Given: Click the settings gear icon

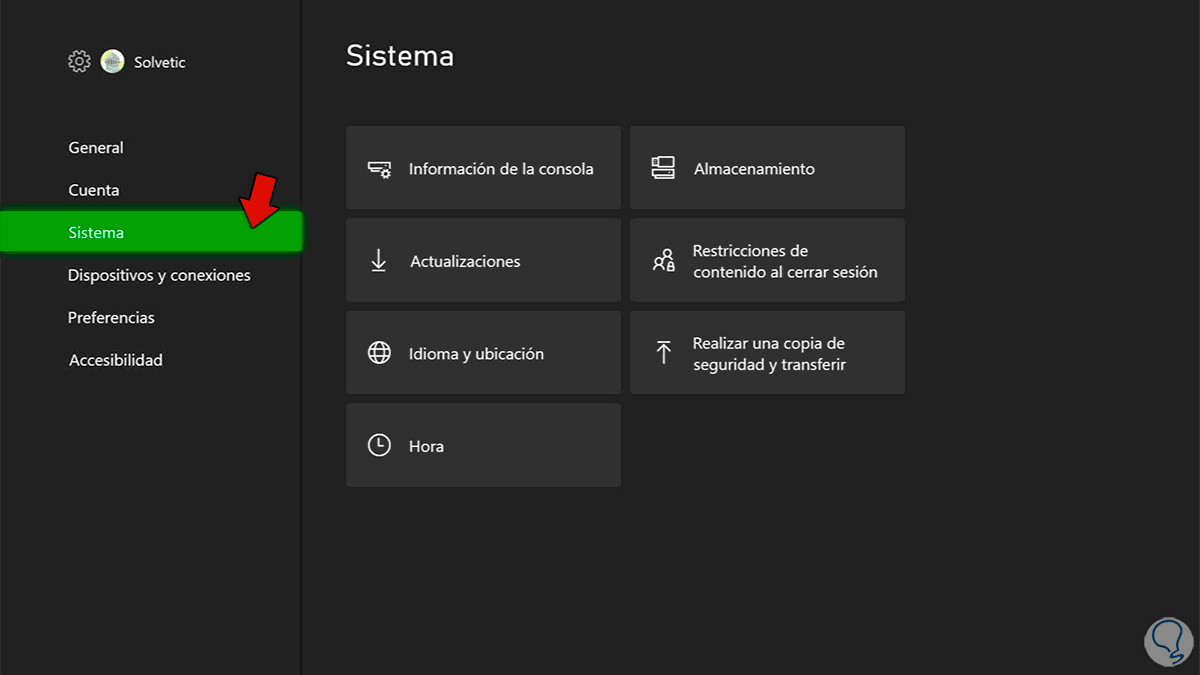Looking at the screenshot, I should (x=79, y=62).
